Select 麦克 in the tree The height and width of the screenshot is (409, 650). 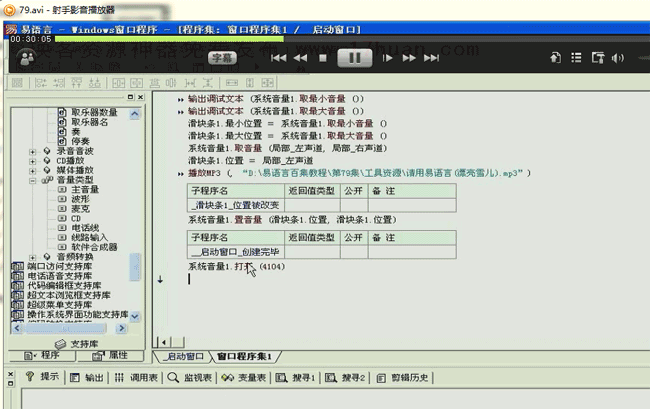[x=80, y=209]
